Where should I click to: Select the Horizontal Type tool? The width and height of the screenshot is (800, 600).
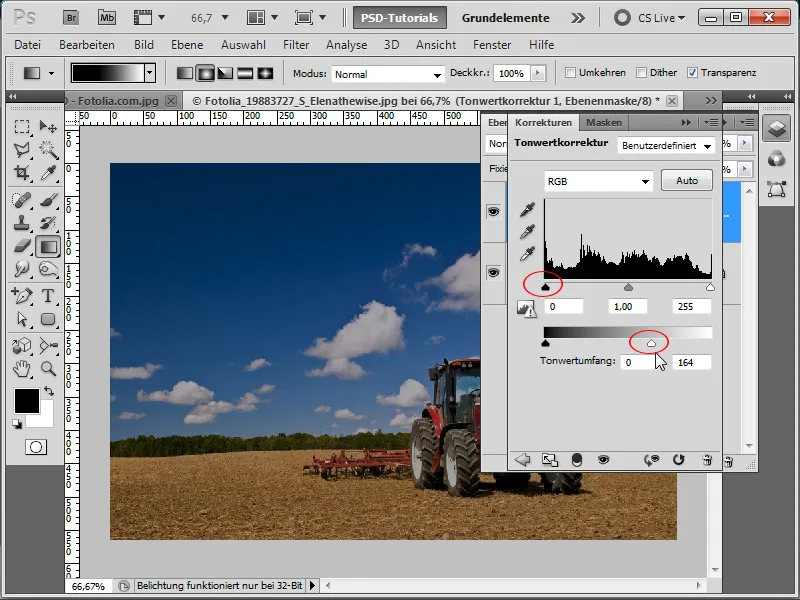click(48, 295)
